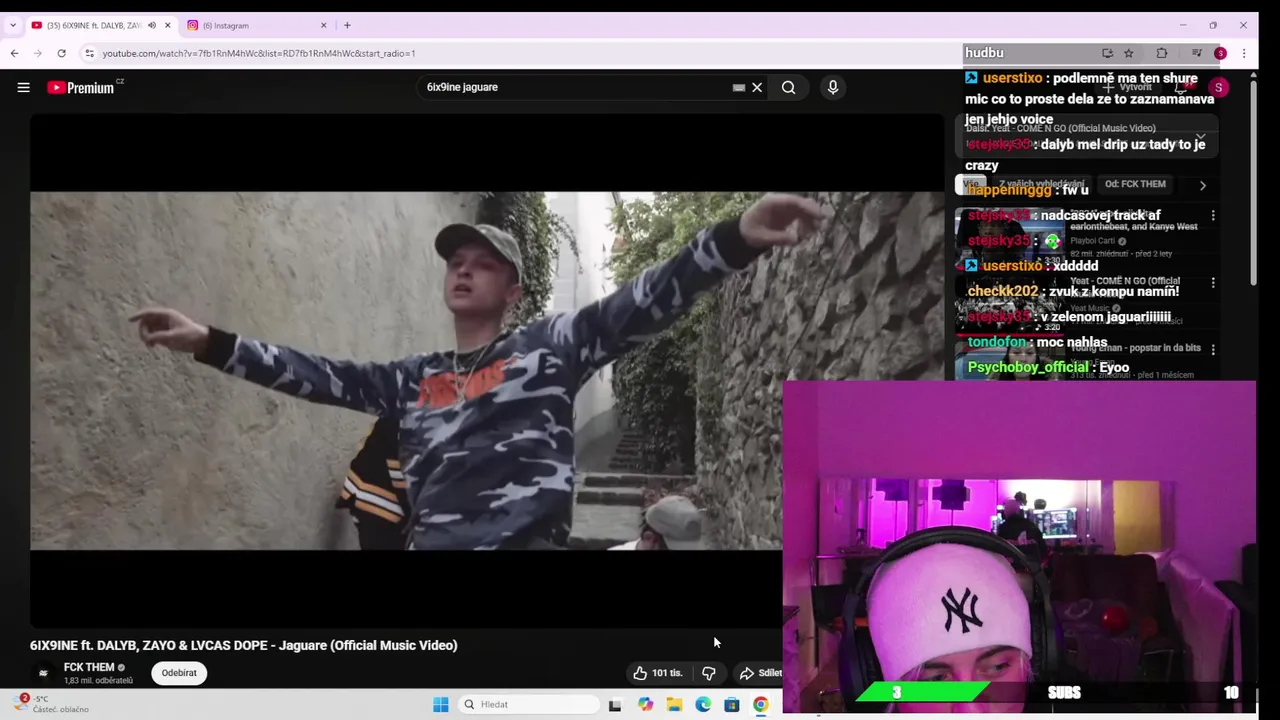Screen dimensions: 1280x720
Task: Reload the page
Action: pos(62,53)
